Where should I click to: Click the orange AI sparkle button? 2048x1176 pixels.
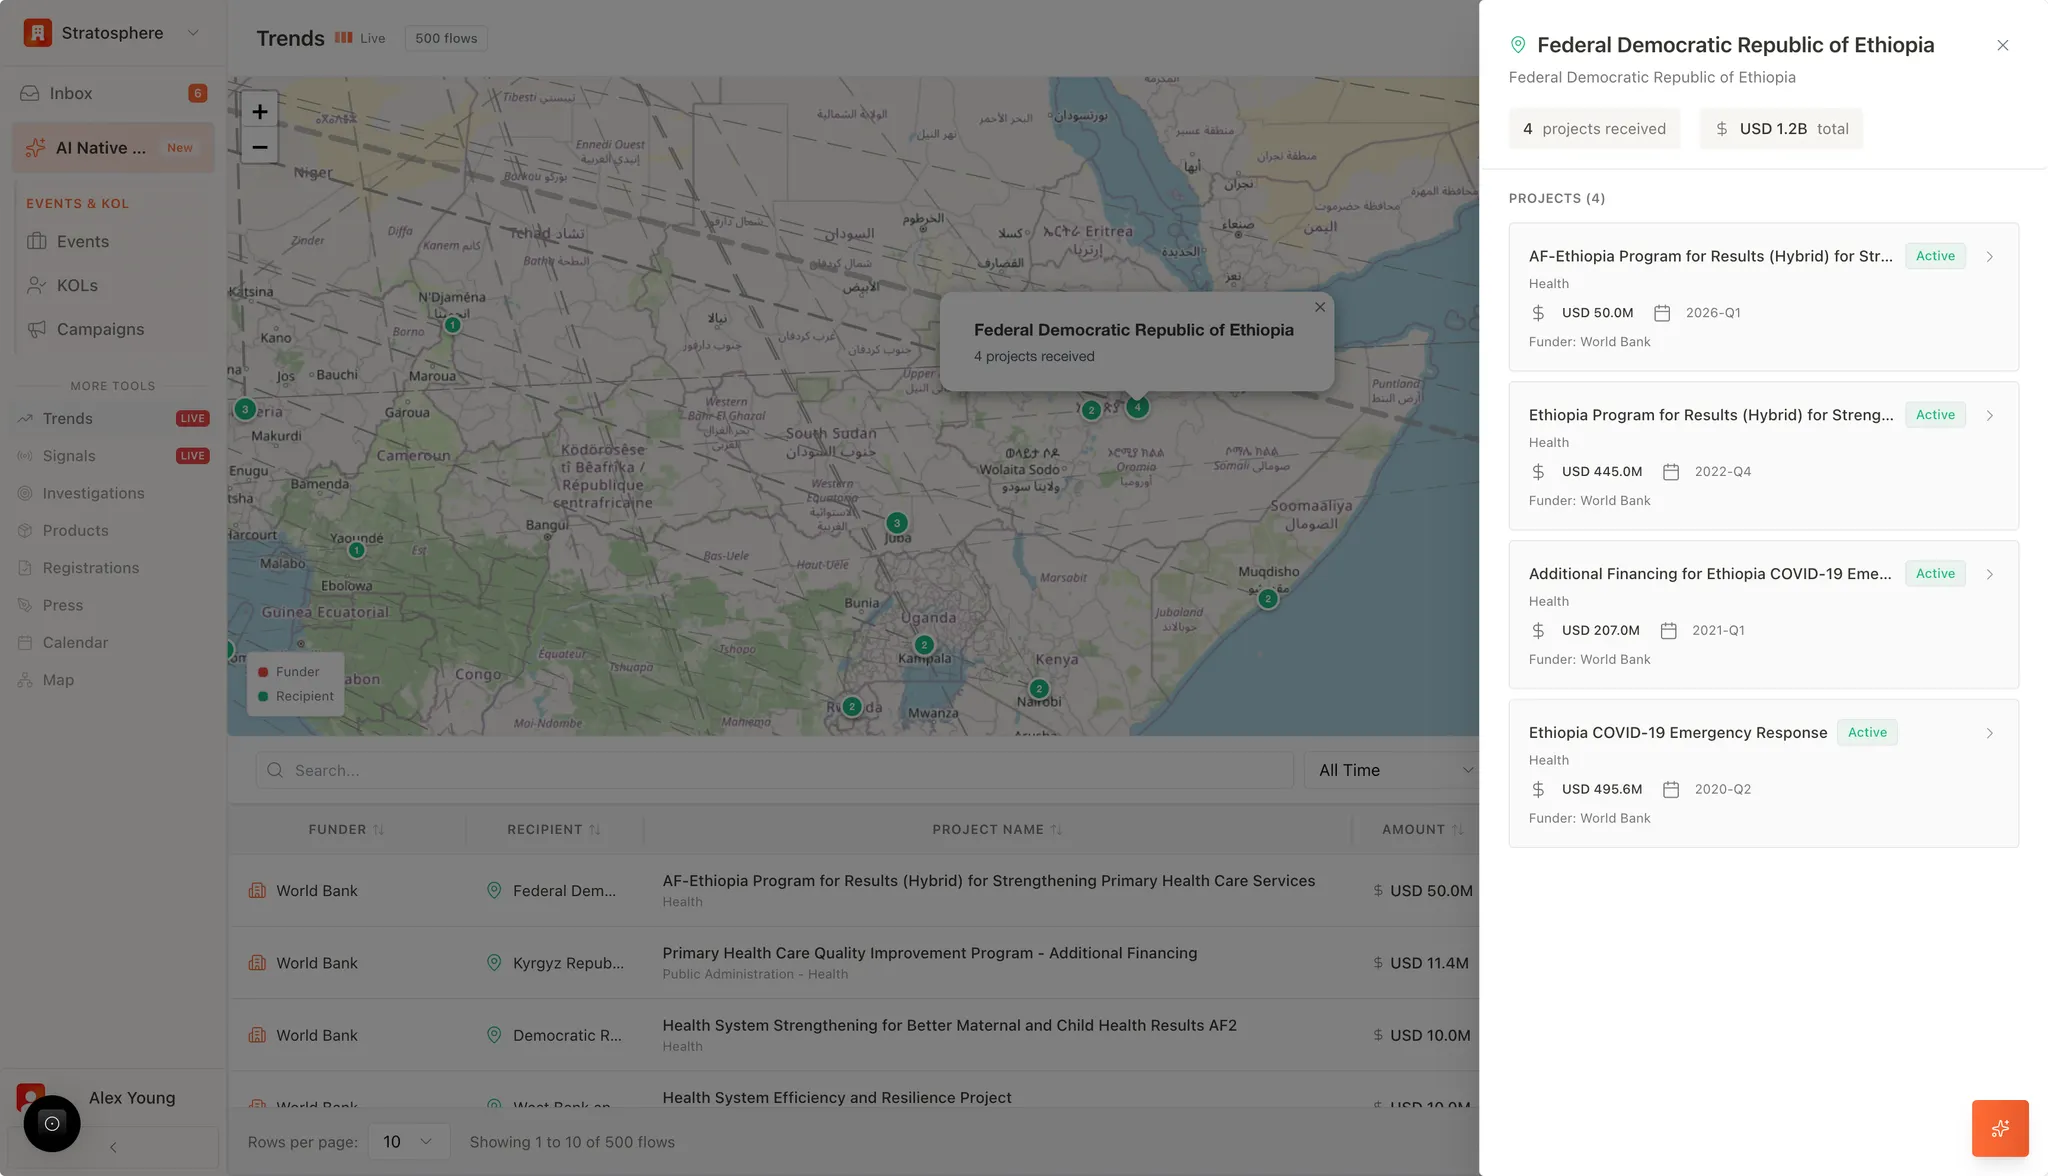tap(1999, 1128)
